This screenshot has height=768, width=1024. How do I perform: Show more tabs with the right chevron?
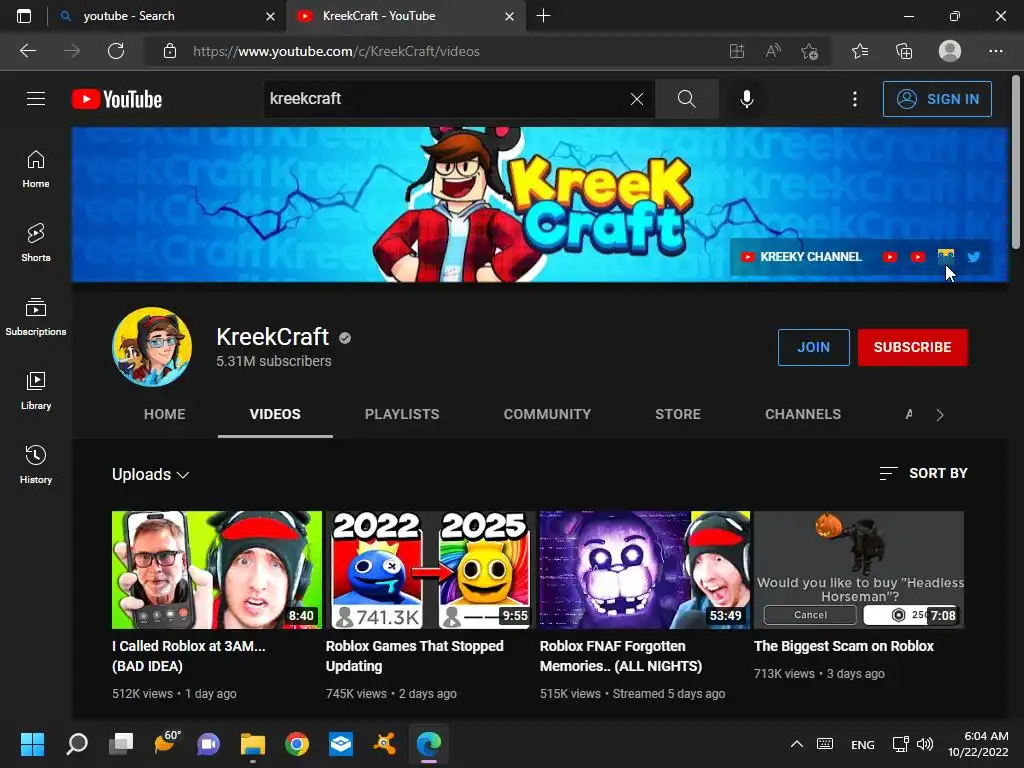tap(940, 415)
